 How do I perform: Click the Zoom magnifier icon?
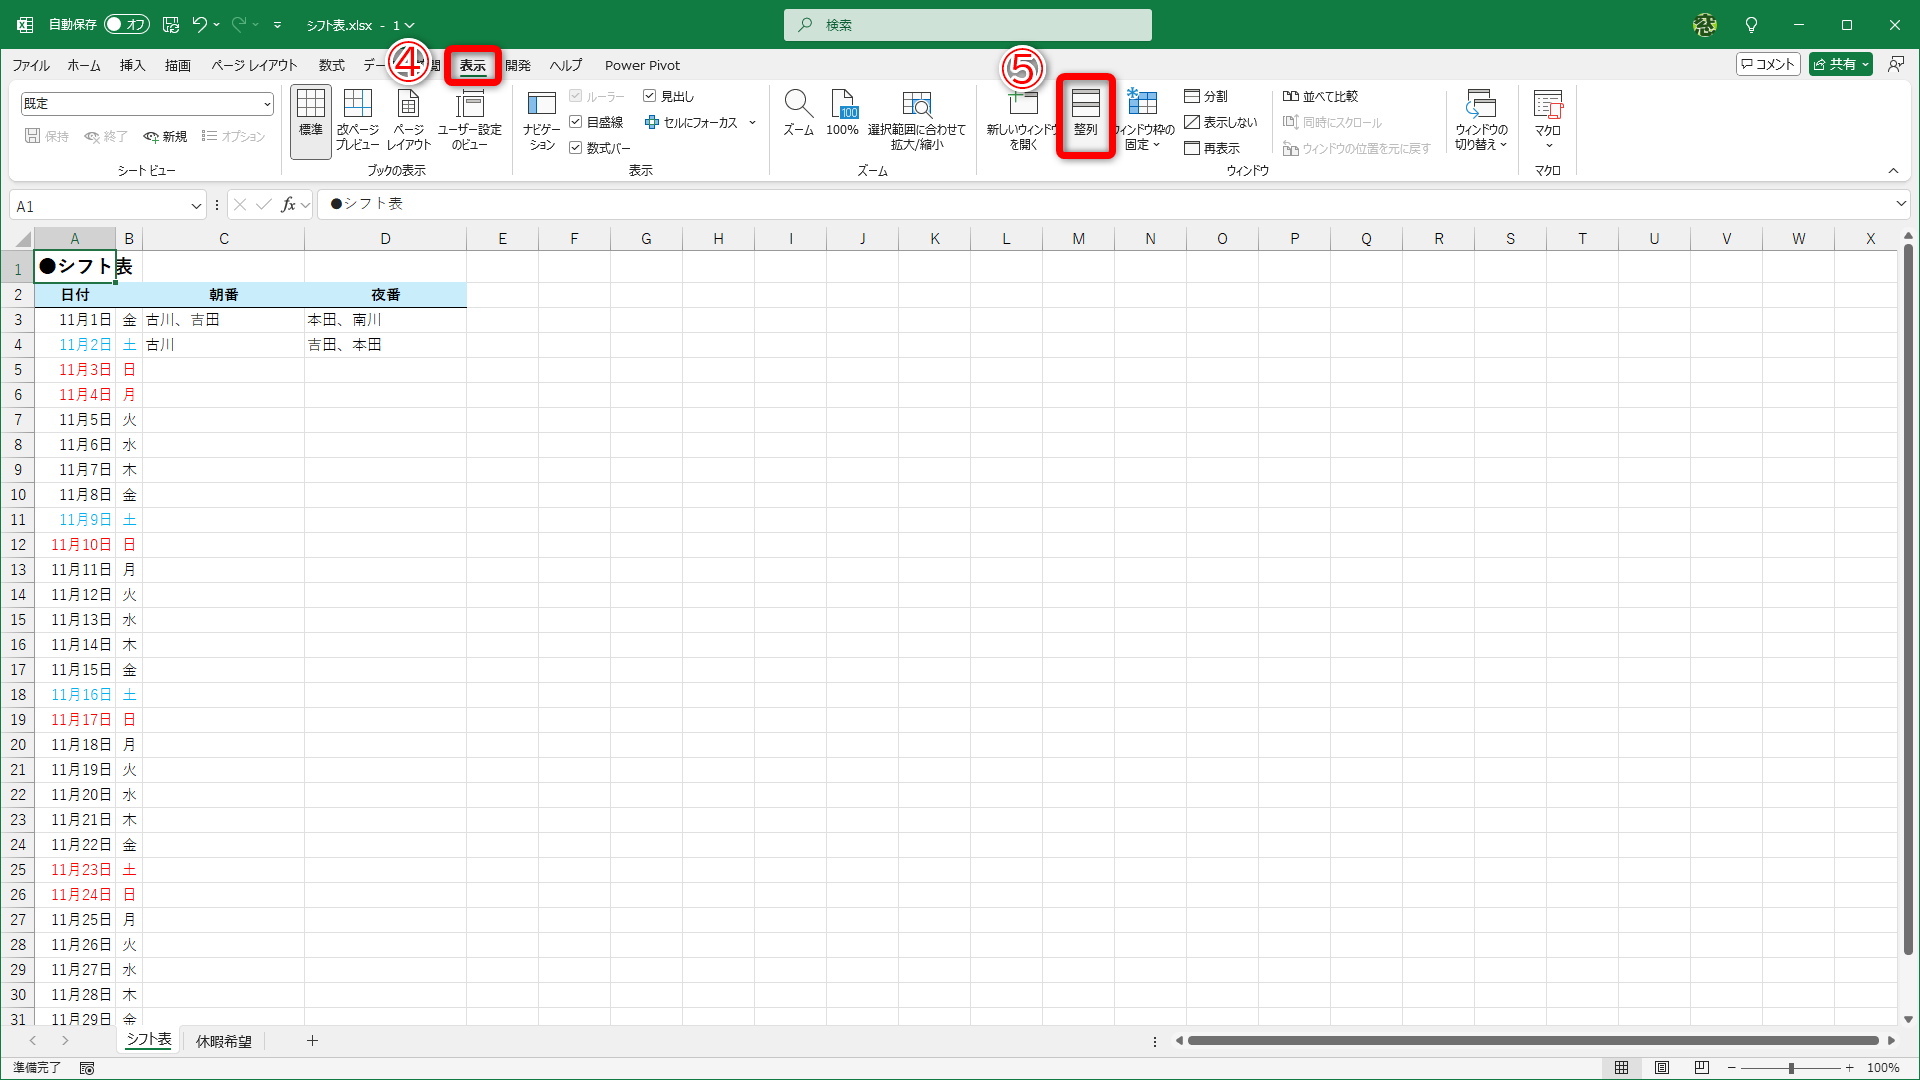coord(798,104)
